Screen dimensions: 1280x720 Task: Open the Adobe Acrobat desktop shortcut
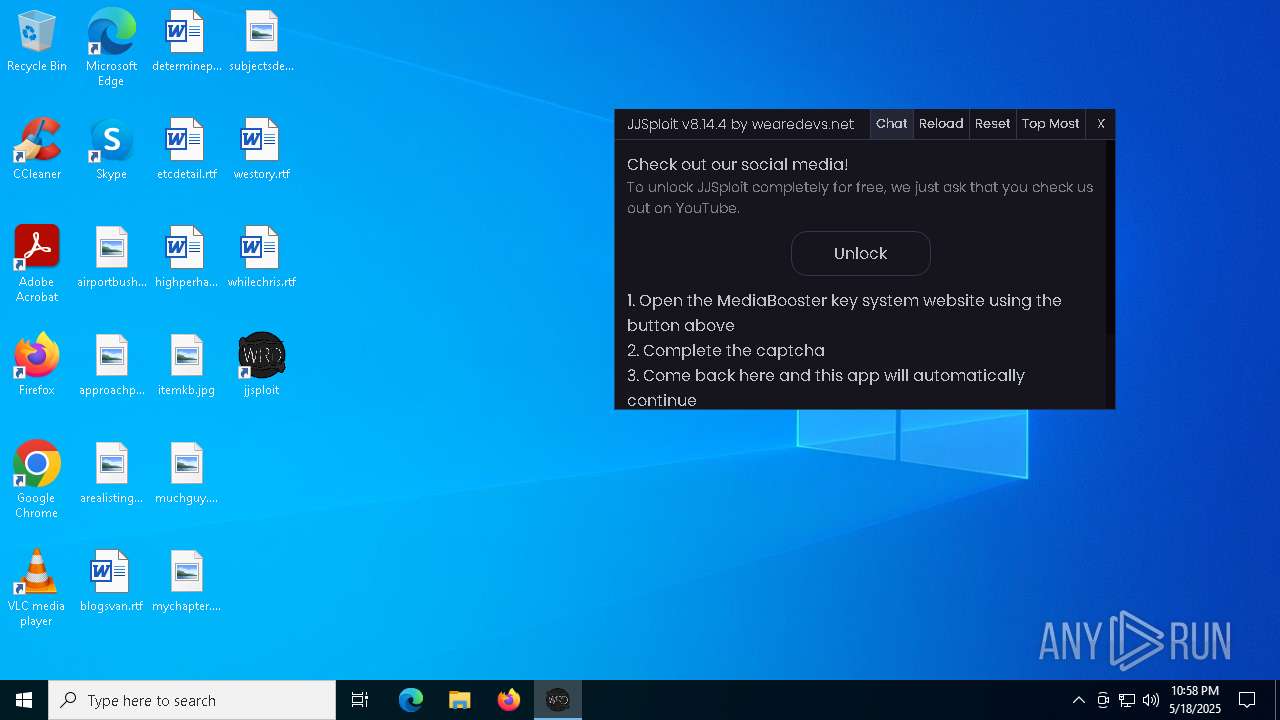37,264
